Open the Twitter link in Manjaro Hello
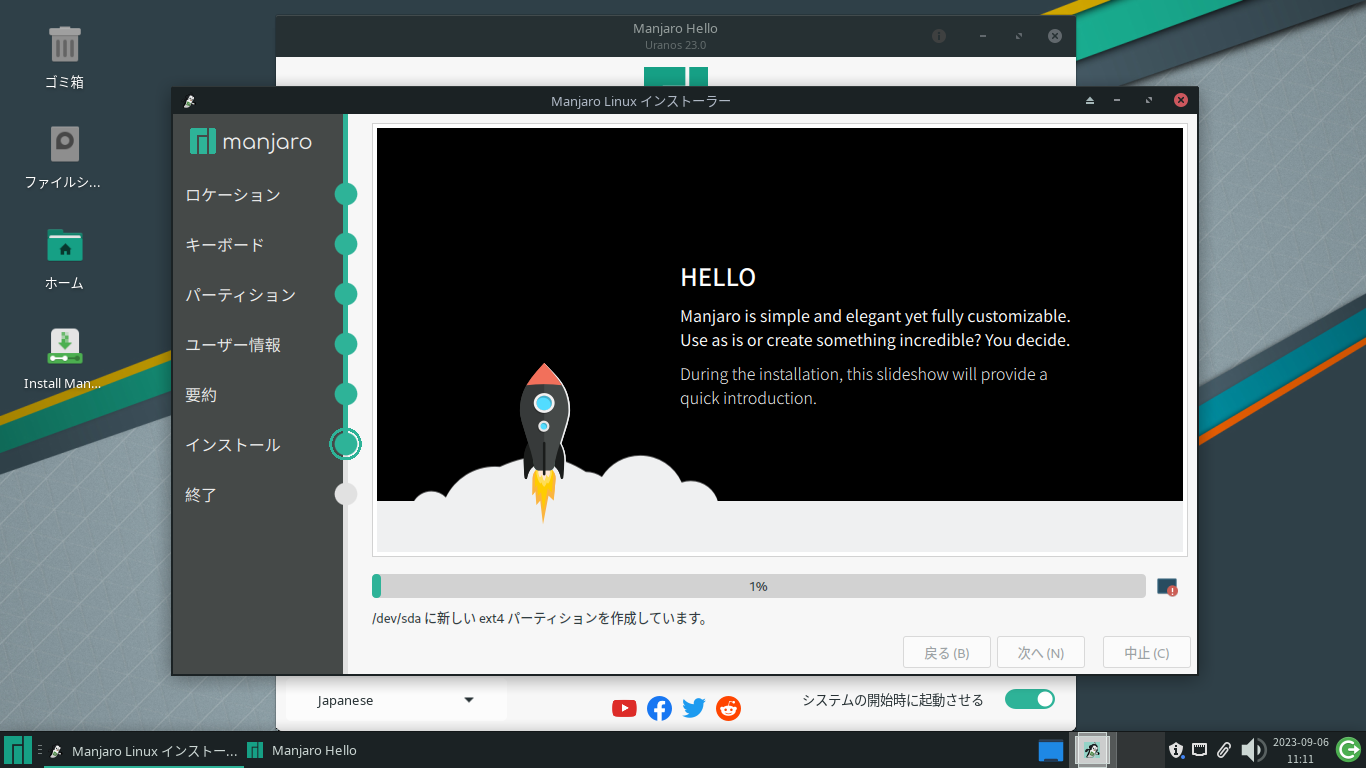 [x=694, y=708]
